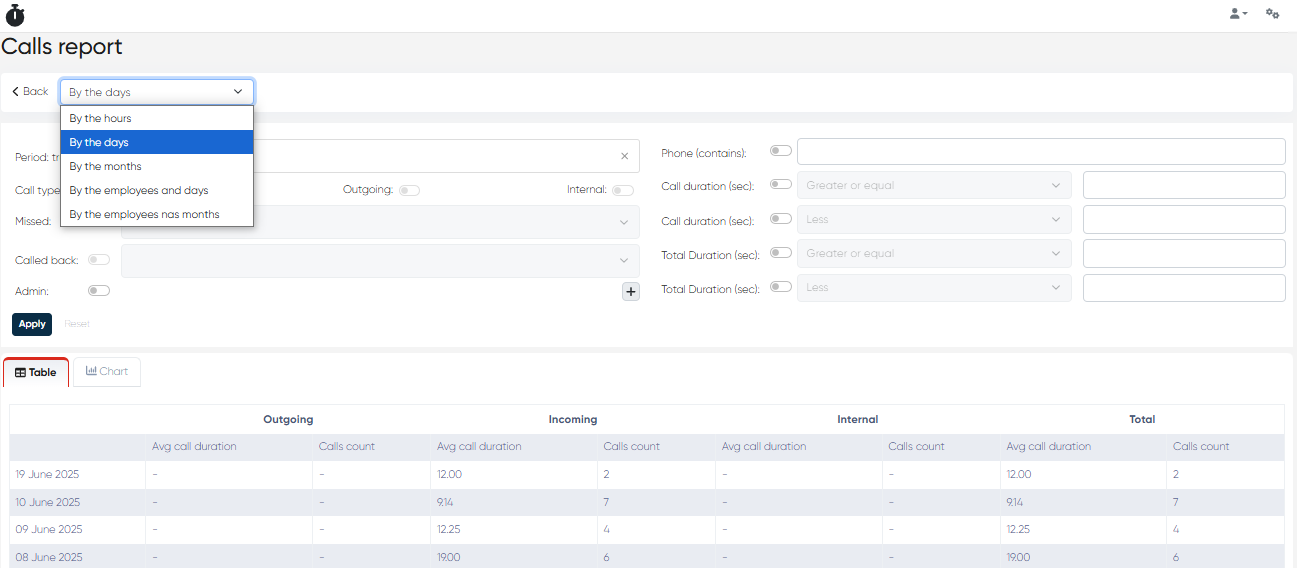Click the stopwatch app logo
Viewport: 1297px width, 568px height.
coord(15,15)
